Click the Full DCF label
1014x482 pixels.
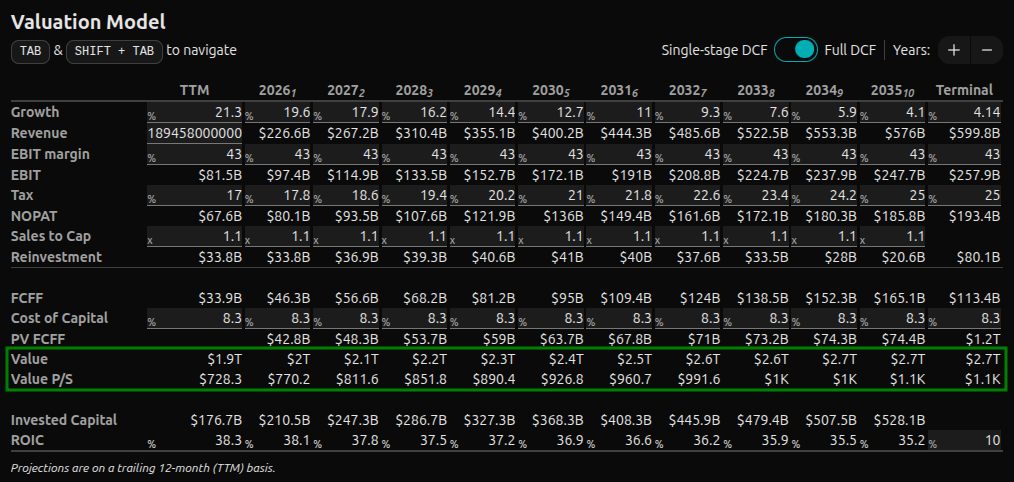(850, 50)
